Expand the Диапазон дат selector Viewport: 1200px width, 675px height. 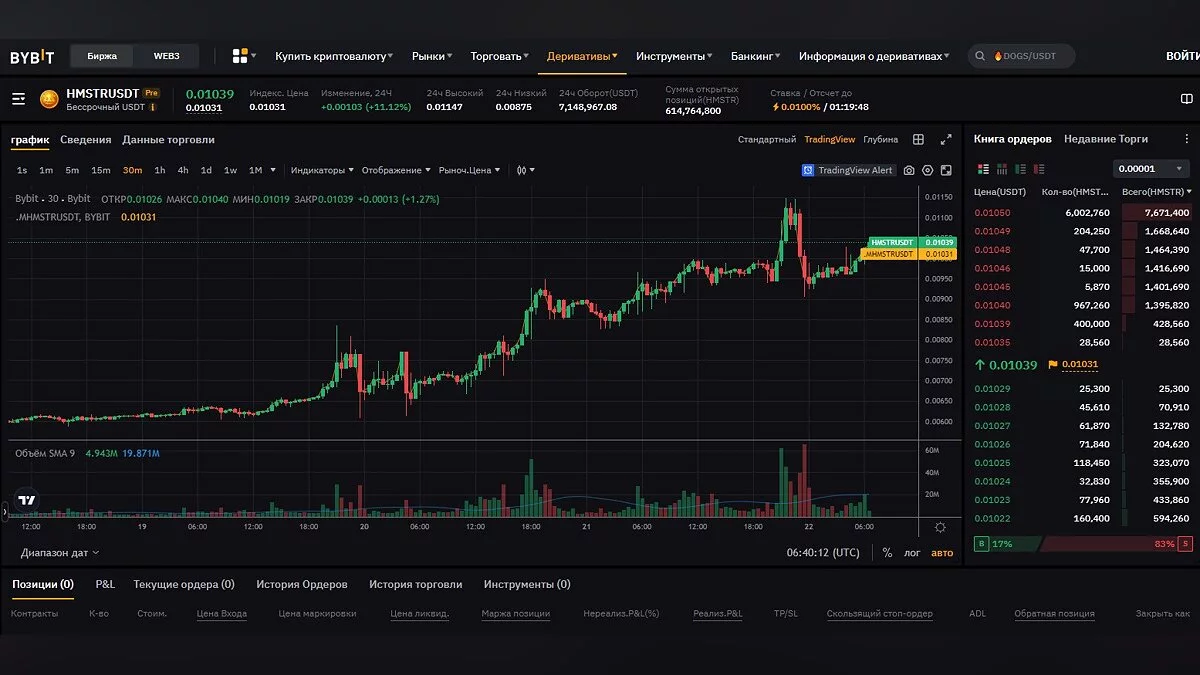[60, 552]
